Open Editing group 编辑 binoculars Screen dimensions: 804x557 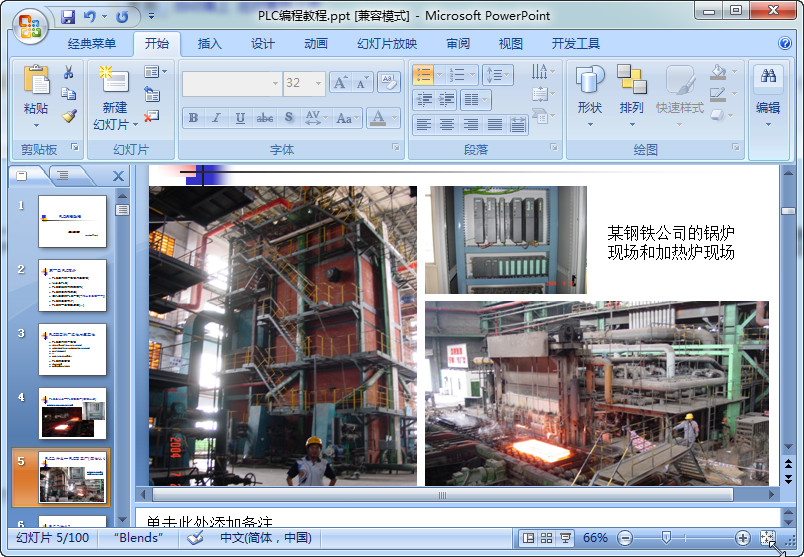768,96
